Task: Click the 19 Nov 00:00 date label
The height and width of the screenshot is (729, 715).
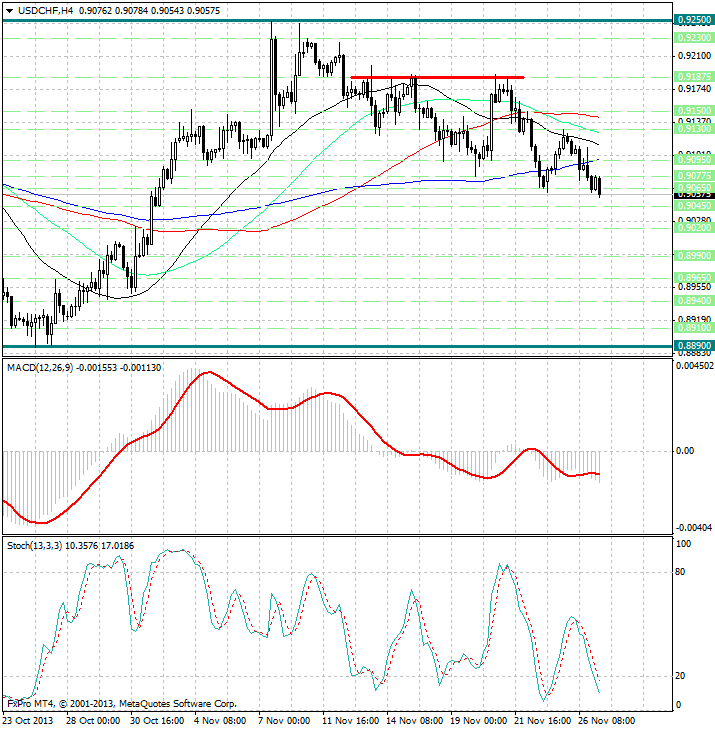Action: point(478,721)
